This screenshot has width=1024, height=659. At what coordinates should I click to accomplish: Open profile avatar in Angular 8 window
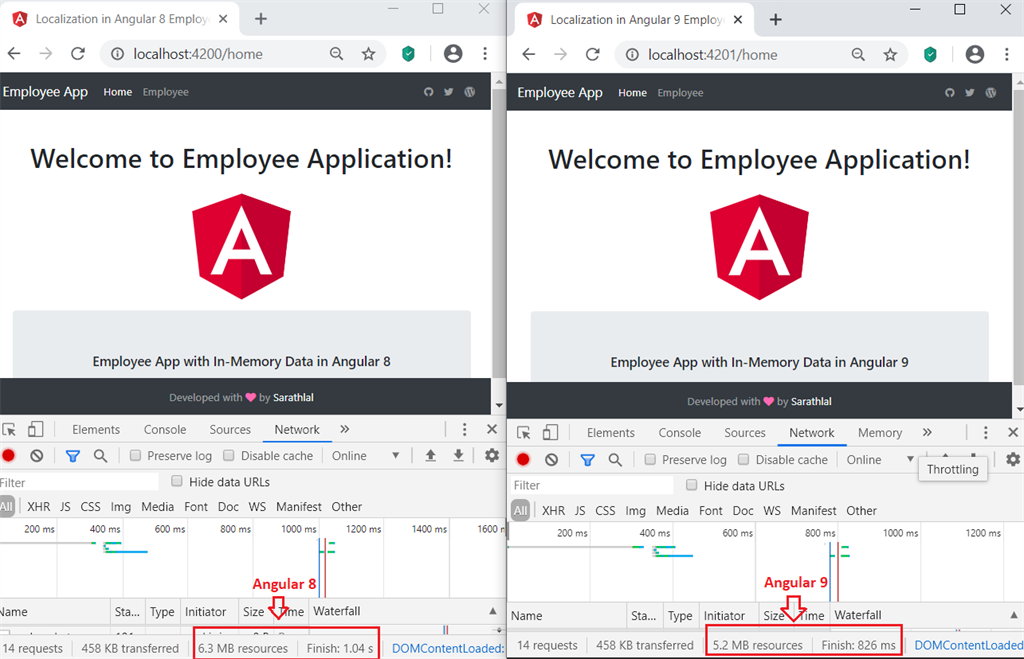tap(453, 54)
